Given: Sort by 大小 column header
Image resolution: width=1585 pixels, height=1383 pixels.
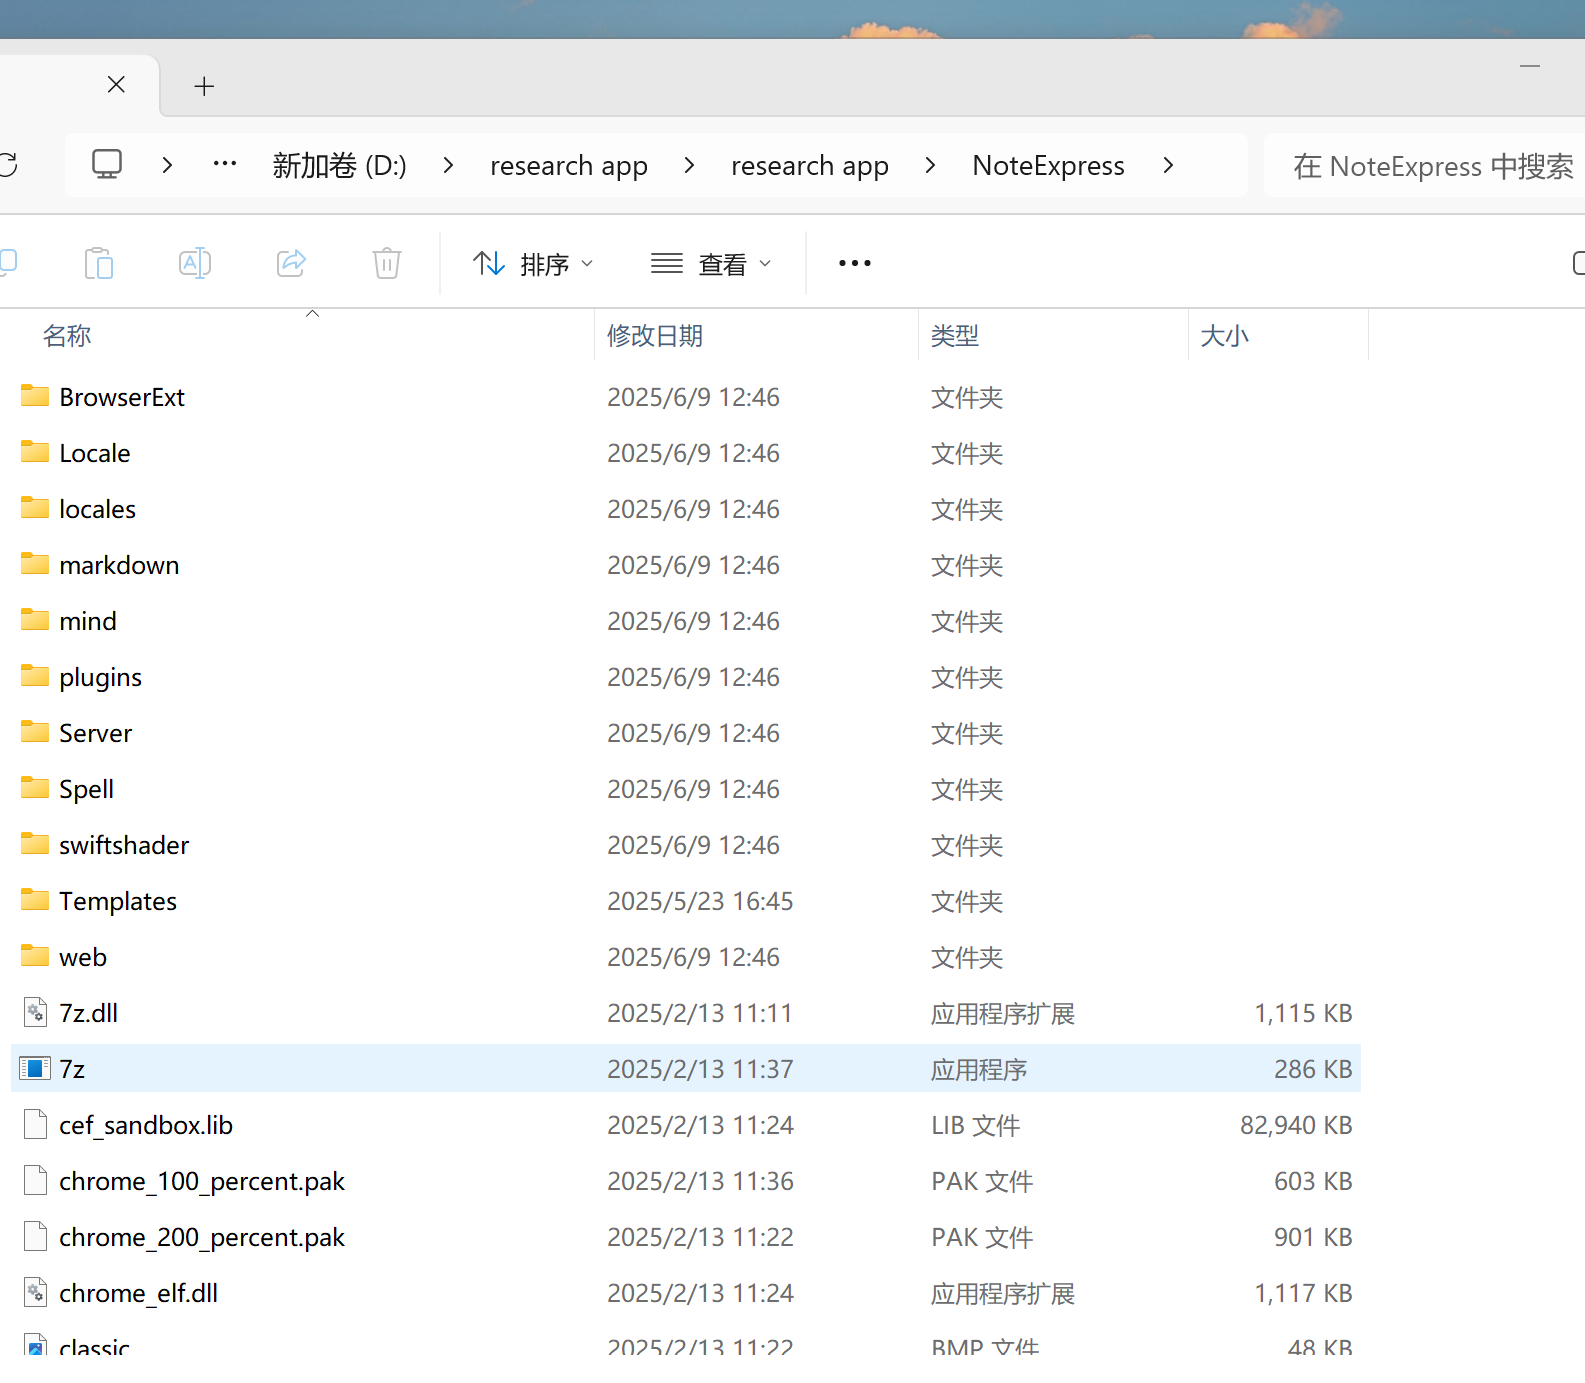Looking at the screenshot, I should 1224,336.
